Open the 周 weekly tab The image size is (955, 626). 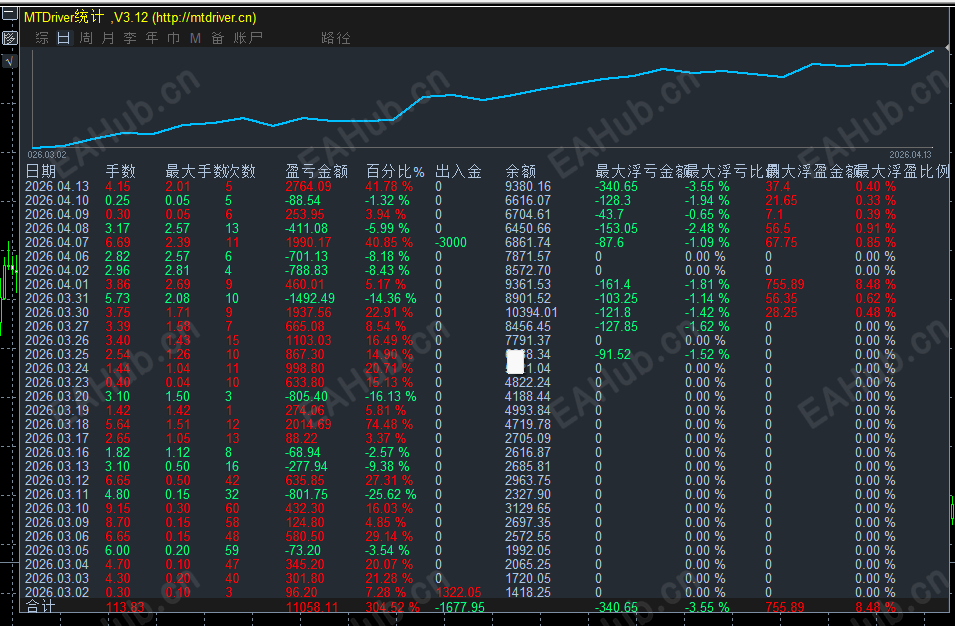[x=86, y=38]
